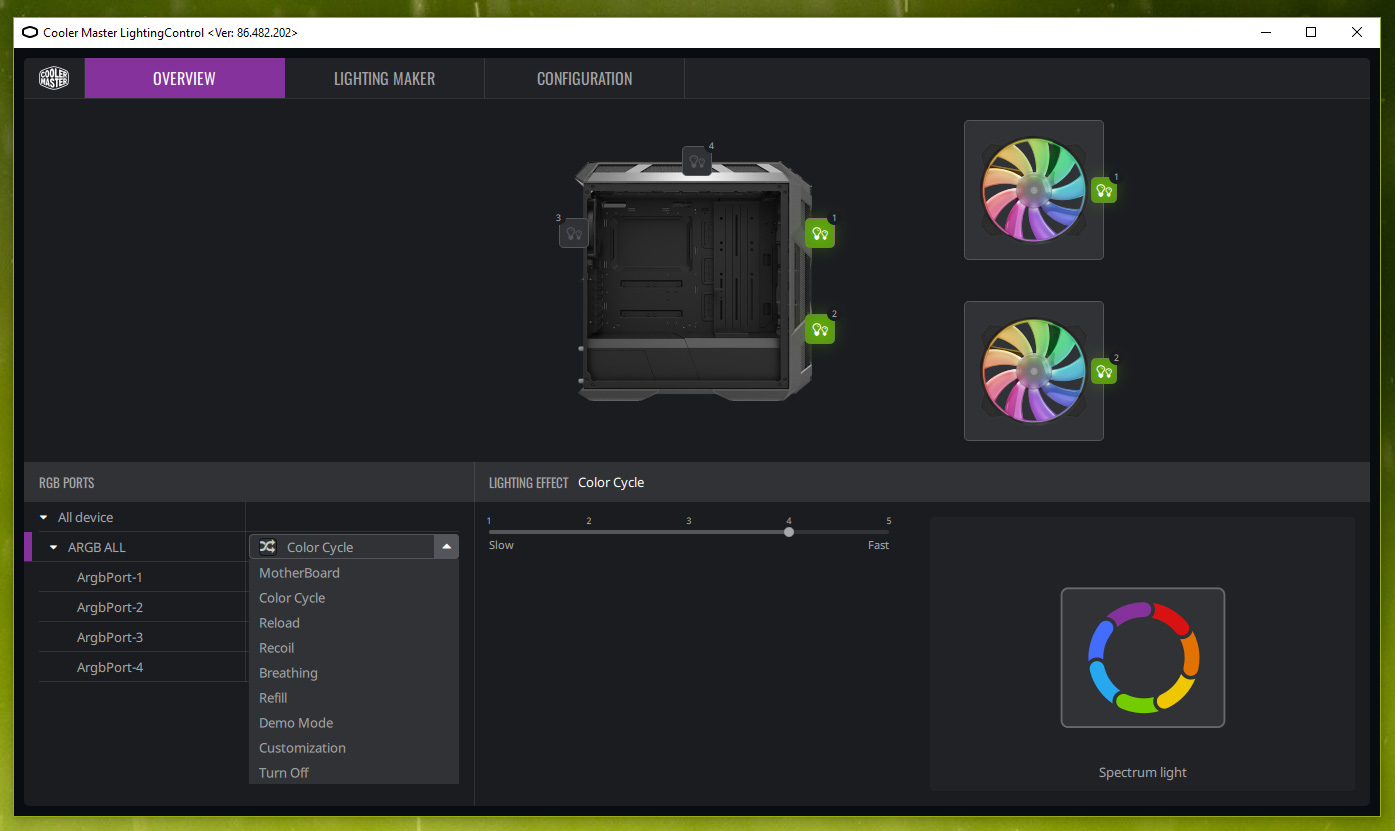Choose Recoil lighting effect
The height and width of the screenshot is (831, 1395).
tap(354, 648)
